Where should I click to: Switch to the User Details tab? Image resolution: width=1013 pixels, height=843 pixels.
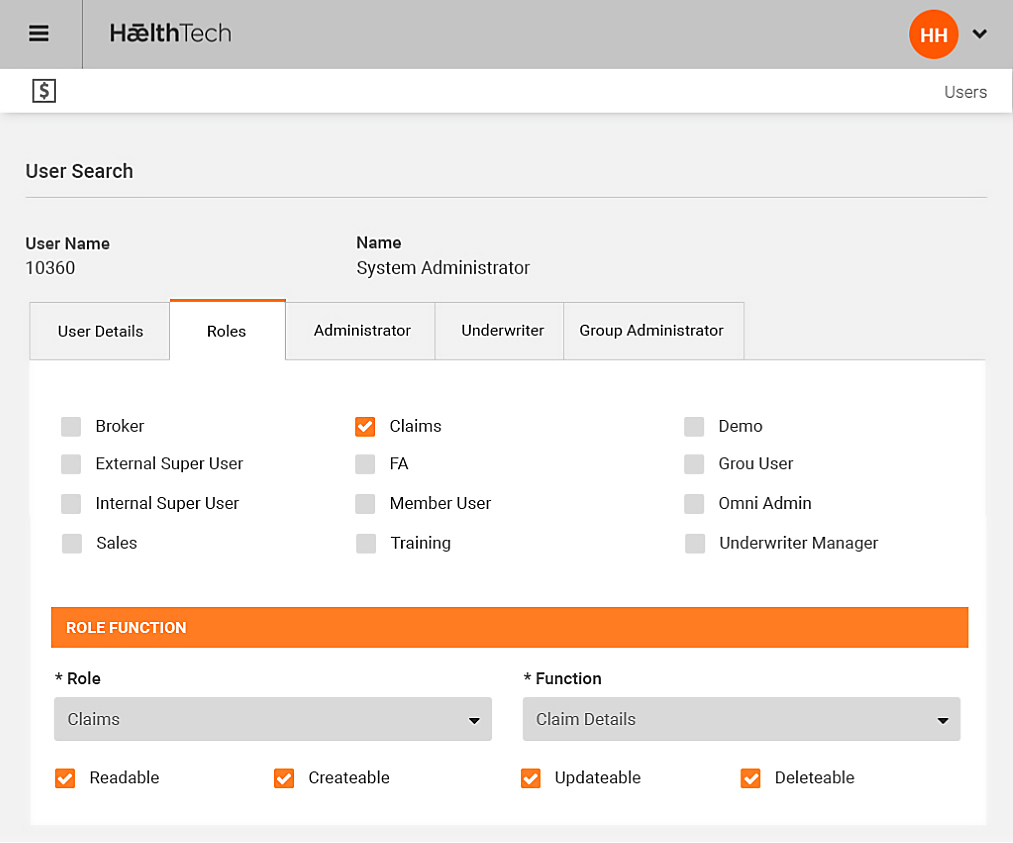click(x=100, y=331)
